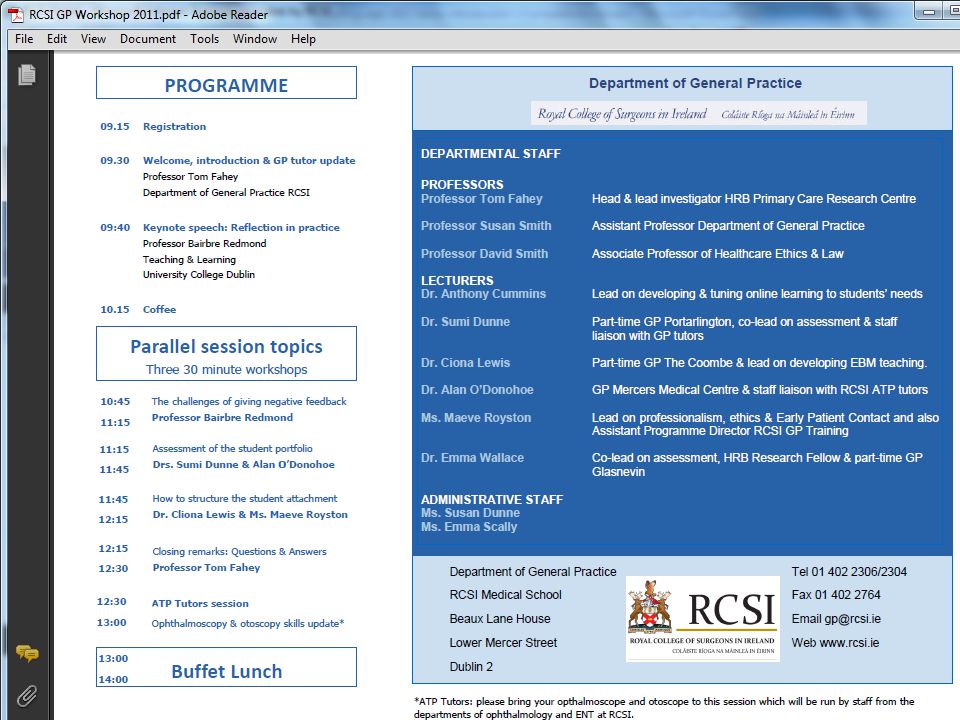
Task: Click 'Dr. Cliona Lewis & Ms. Maeve Royston'
Action: (x=250, y=514)
